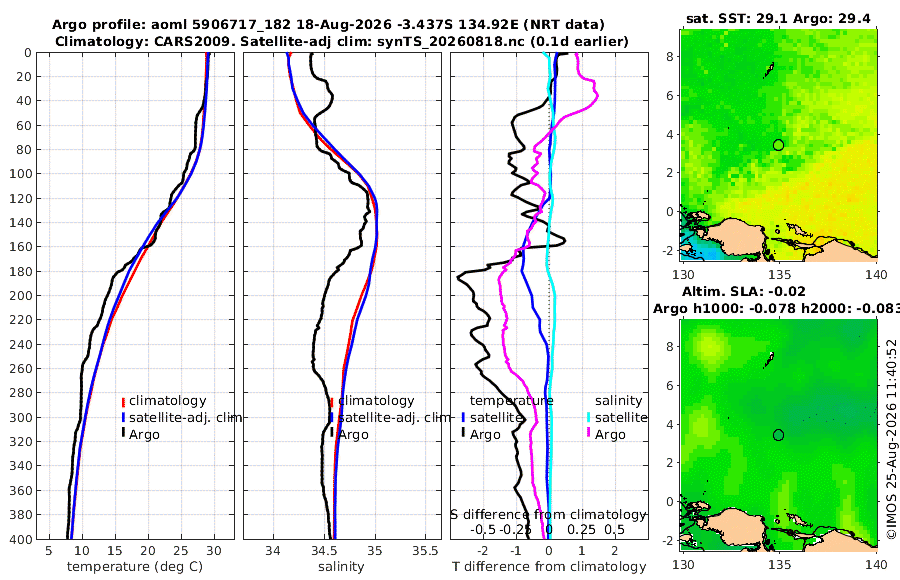Image resolution: width=900 pixels, height=580 pixels.
Task: Click the 'sat. SST: 29.1 Argo: 29.4' heading
Action: click(x=778, y=18)
